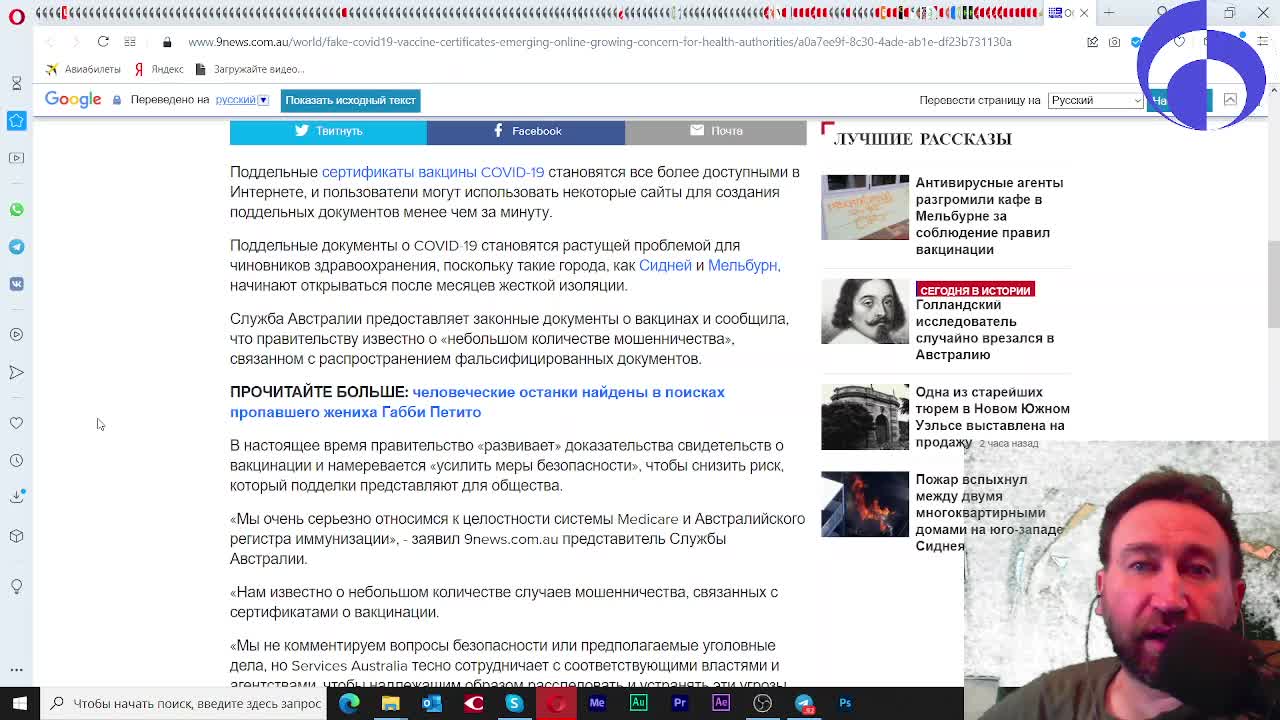
Task: Open the Speed Dial grid button
Action: (x=130, y=42)
